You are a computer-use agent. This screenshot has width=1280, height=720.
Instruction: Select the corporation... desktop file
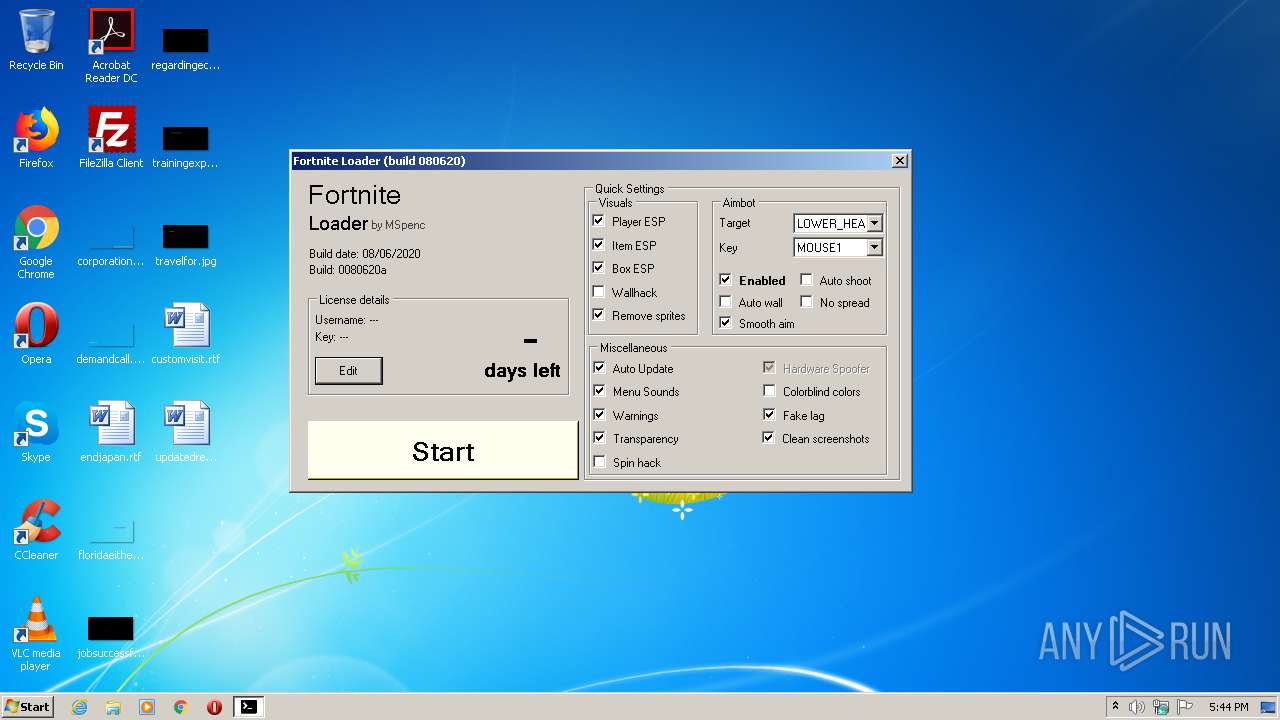[111, 242]
